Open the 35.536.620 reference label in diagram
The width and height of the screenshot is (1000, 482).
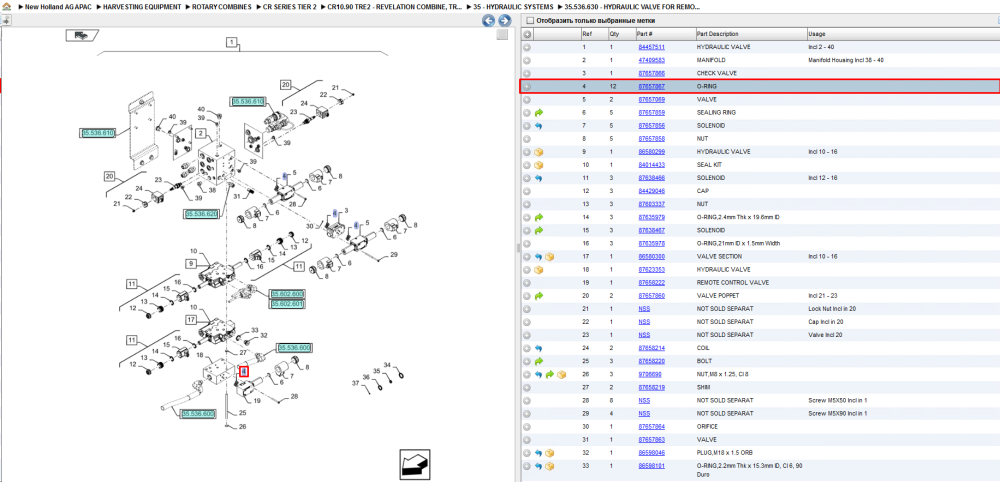click(202, 214)
